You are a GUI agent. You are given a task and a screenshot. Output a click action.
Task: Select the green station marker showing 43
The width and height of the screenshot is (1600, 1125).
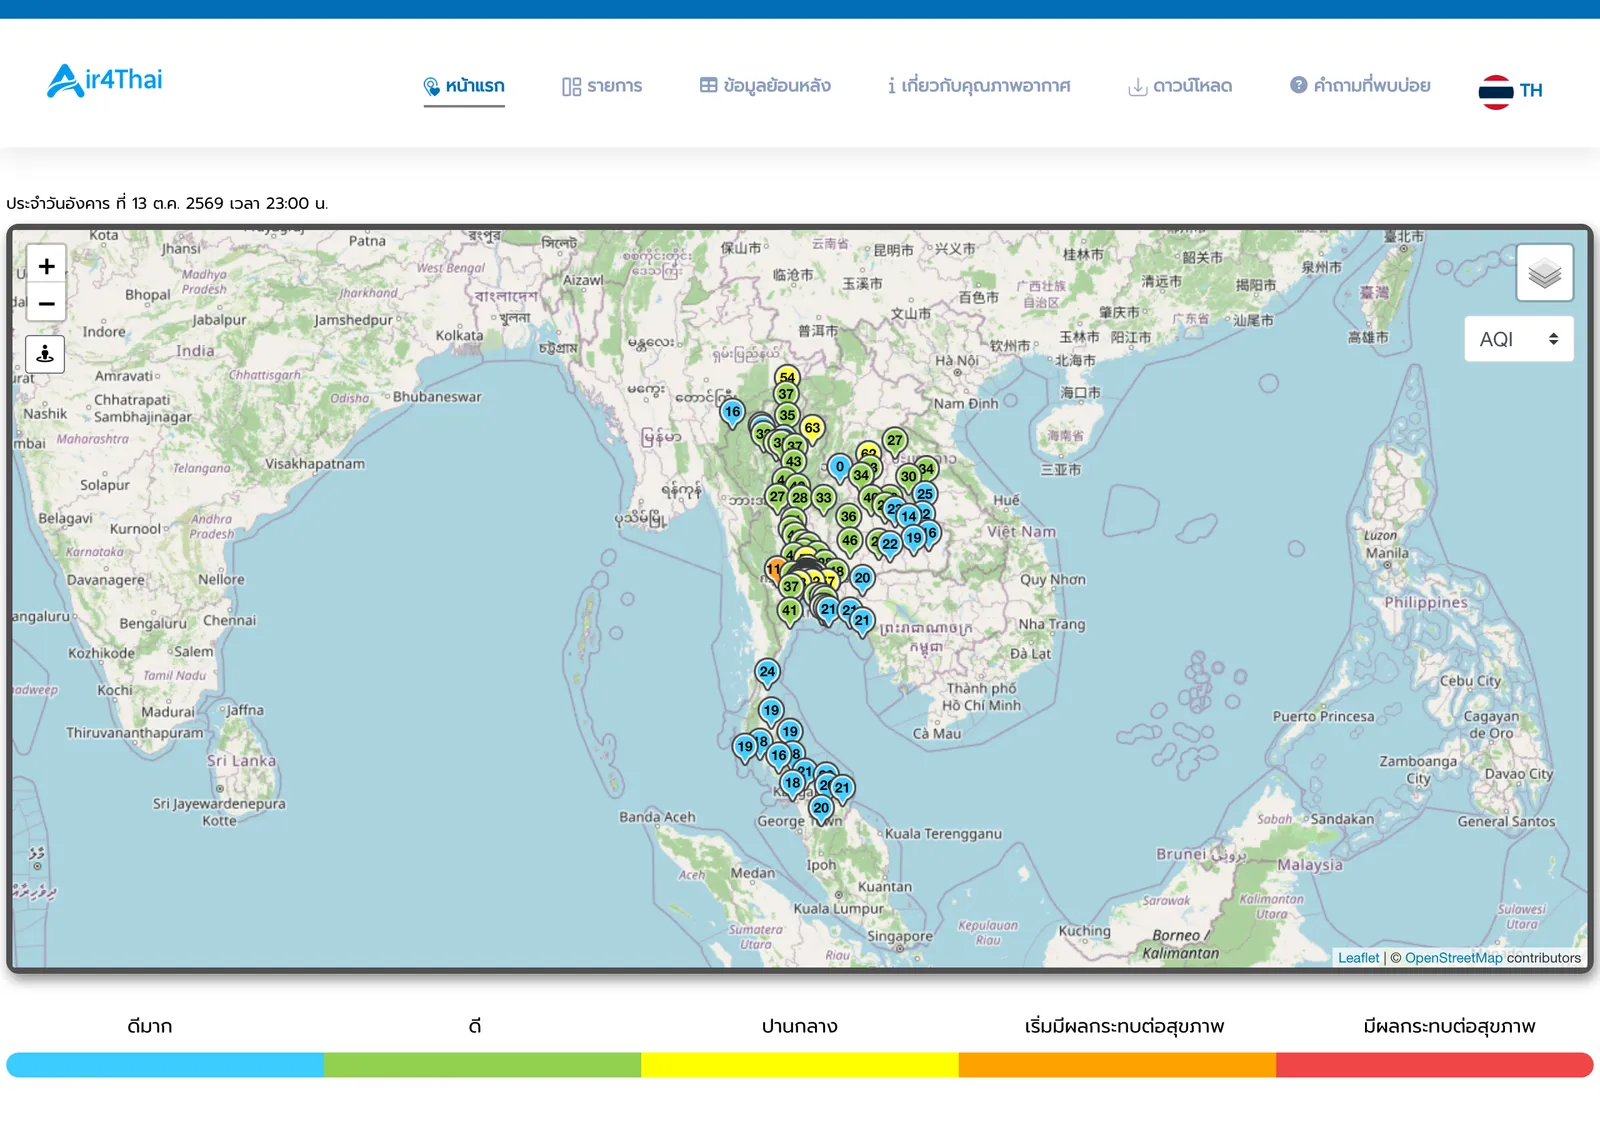point(793,463)
